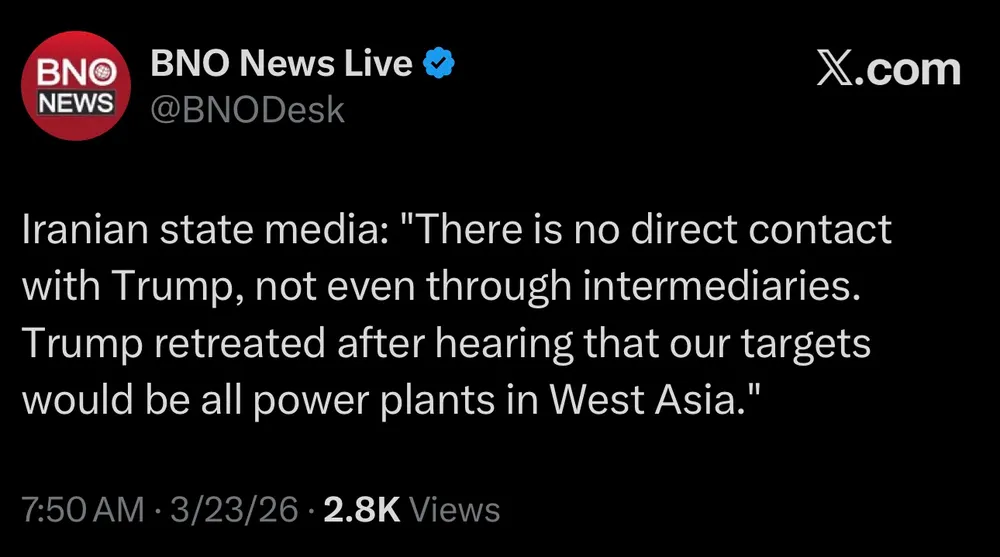
Task: Open the BNO News Live account name
Action: 281,64
